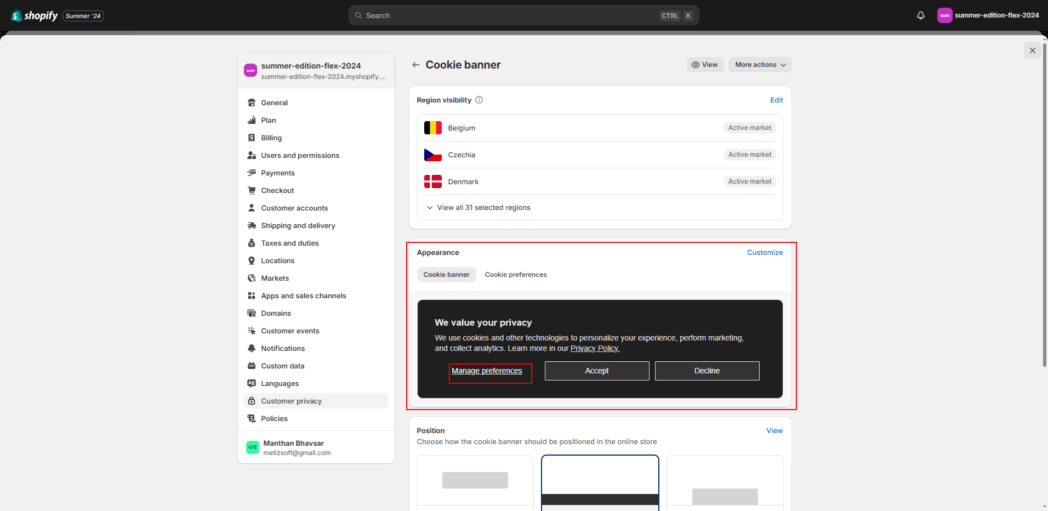Click the Plan chart icon
The width and height of the screenshot is (1048, 511).
click(251, 120)
